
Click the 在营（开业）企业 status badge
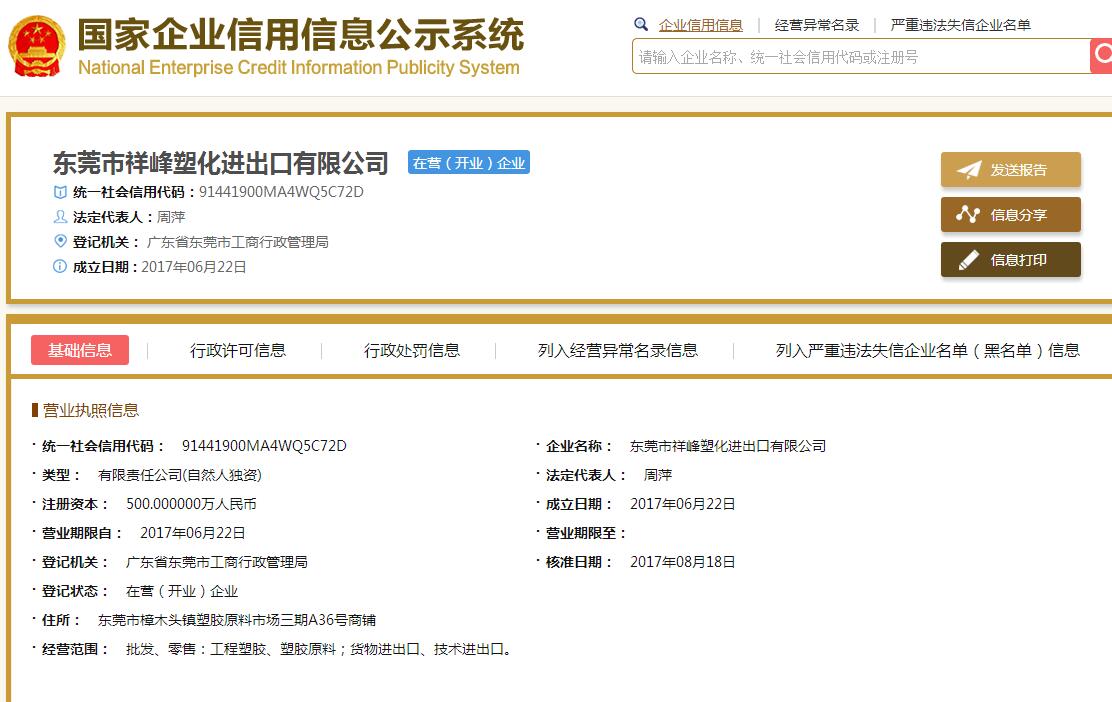468,163
